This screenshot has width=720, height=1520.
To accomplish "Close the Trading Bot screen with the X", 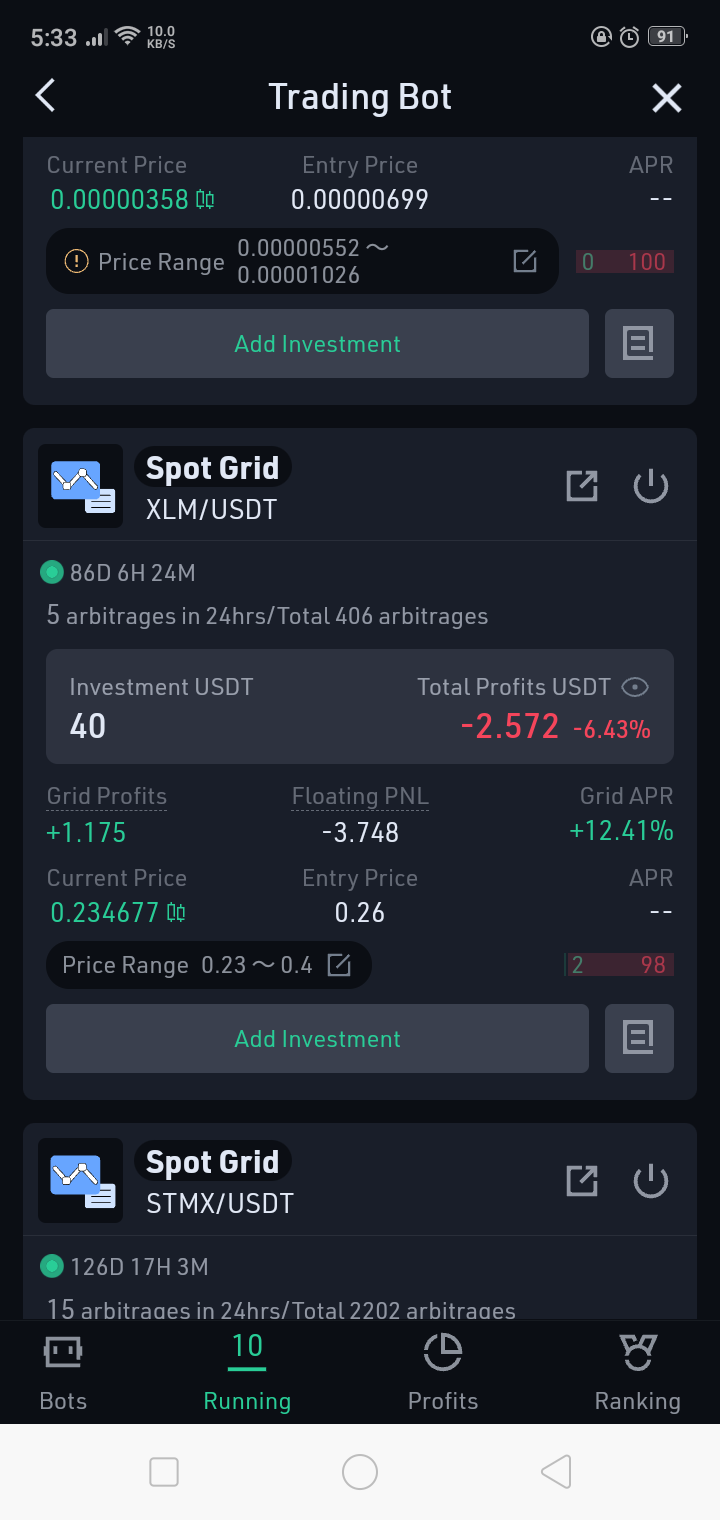I will coord(667,97).
